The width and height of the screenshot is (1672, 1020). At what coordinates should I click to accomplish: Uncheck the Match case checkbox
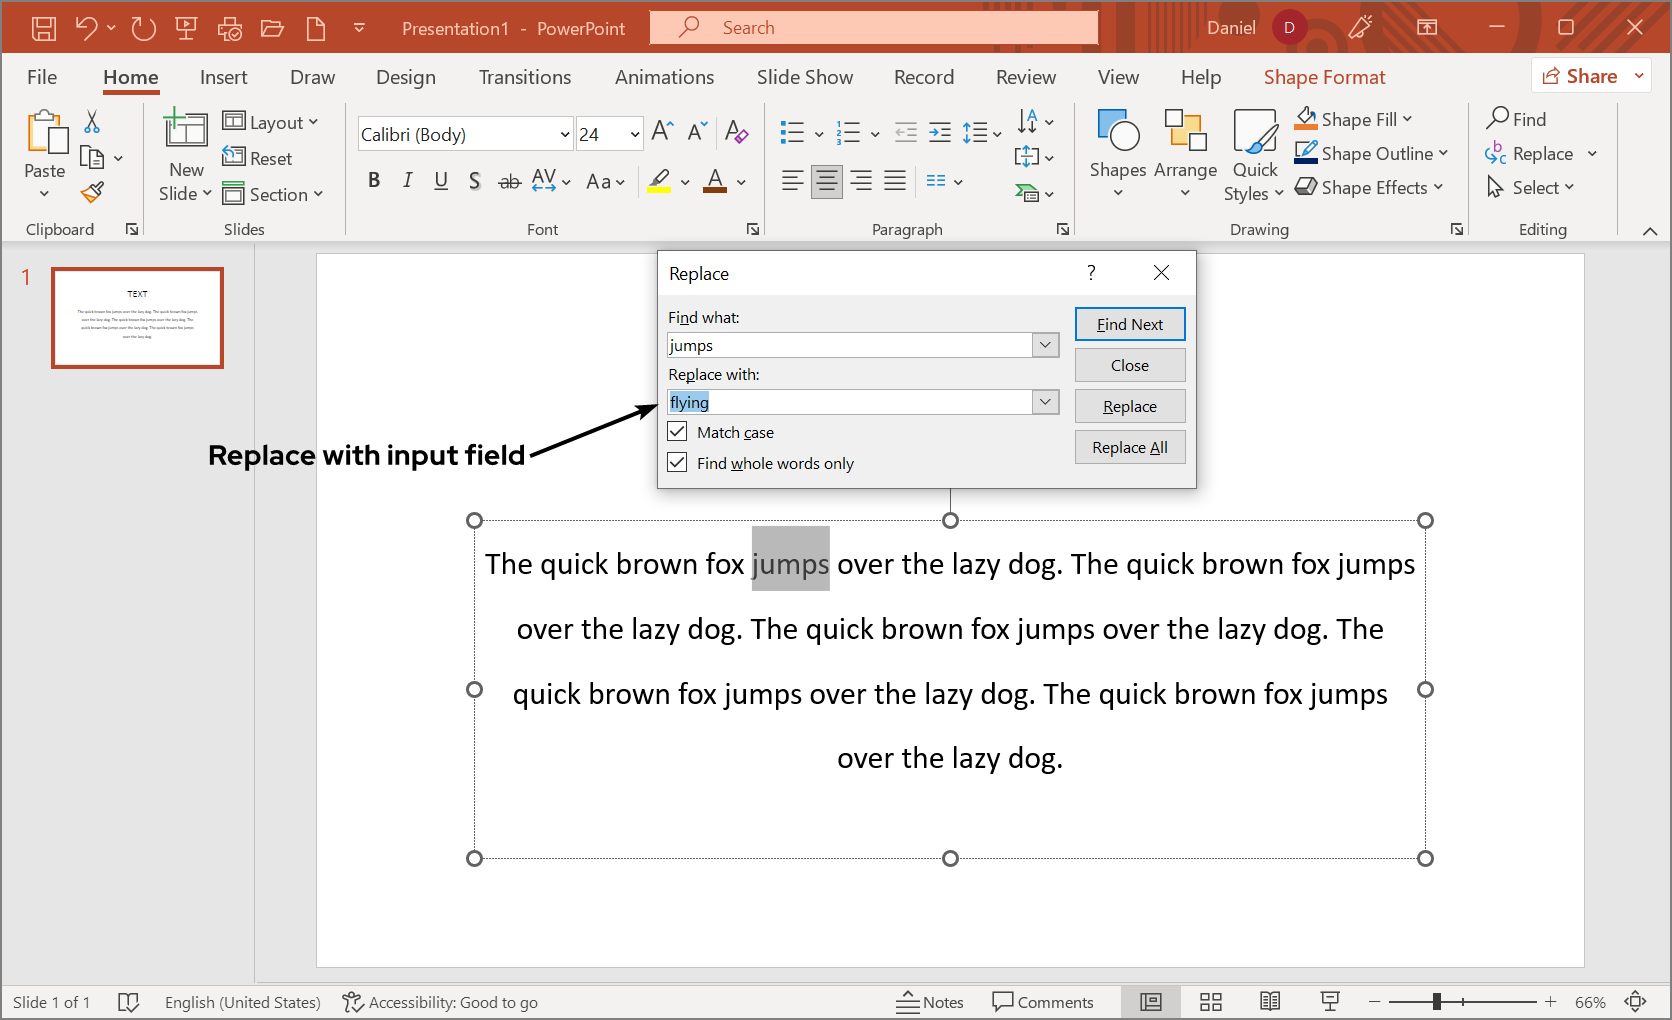[x=678, y=432]
